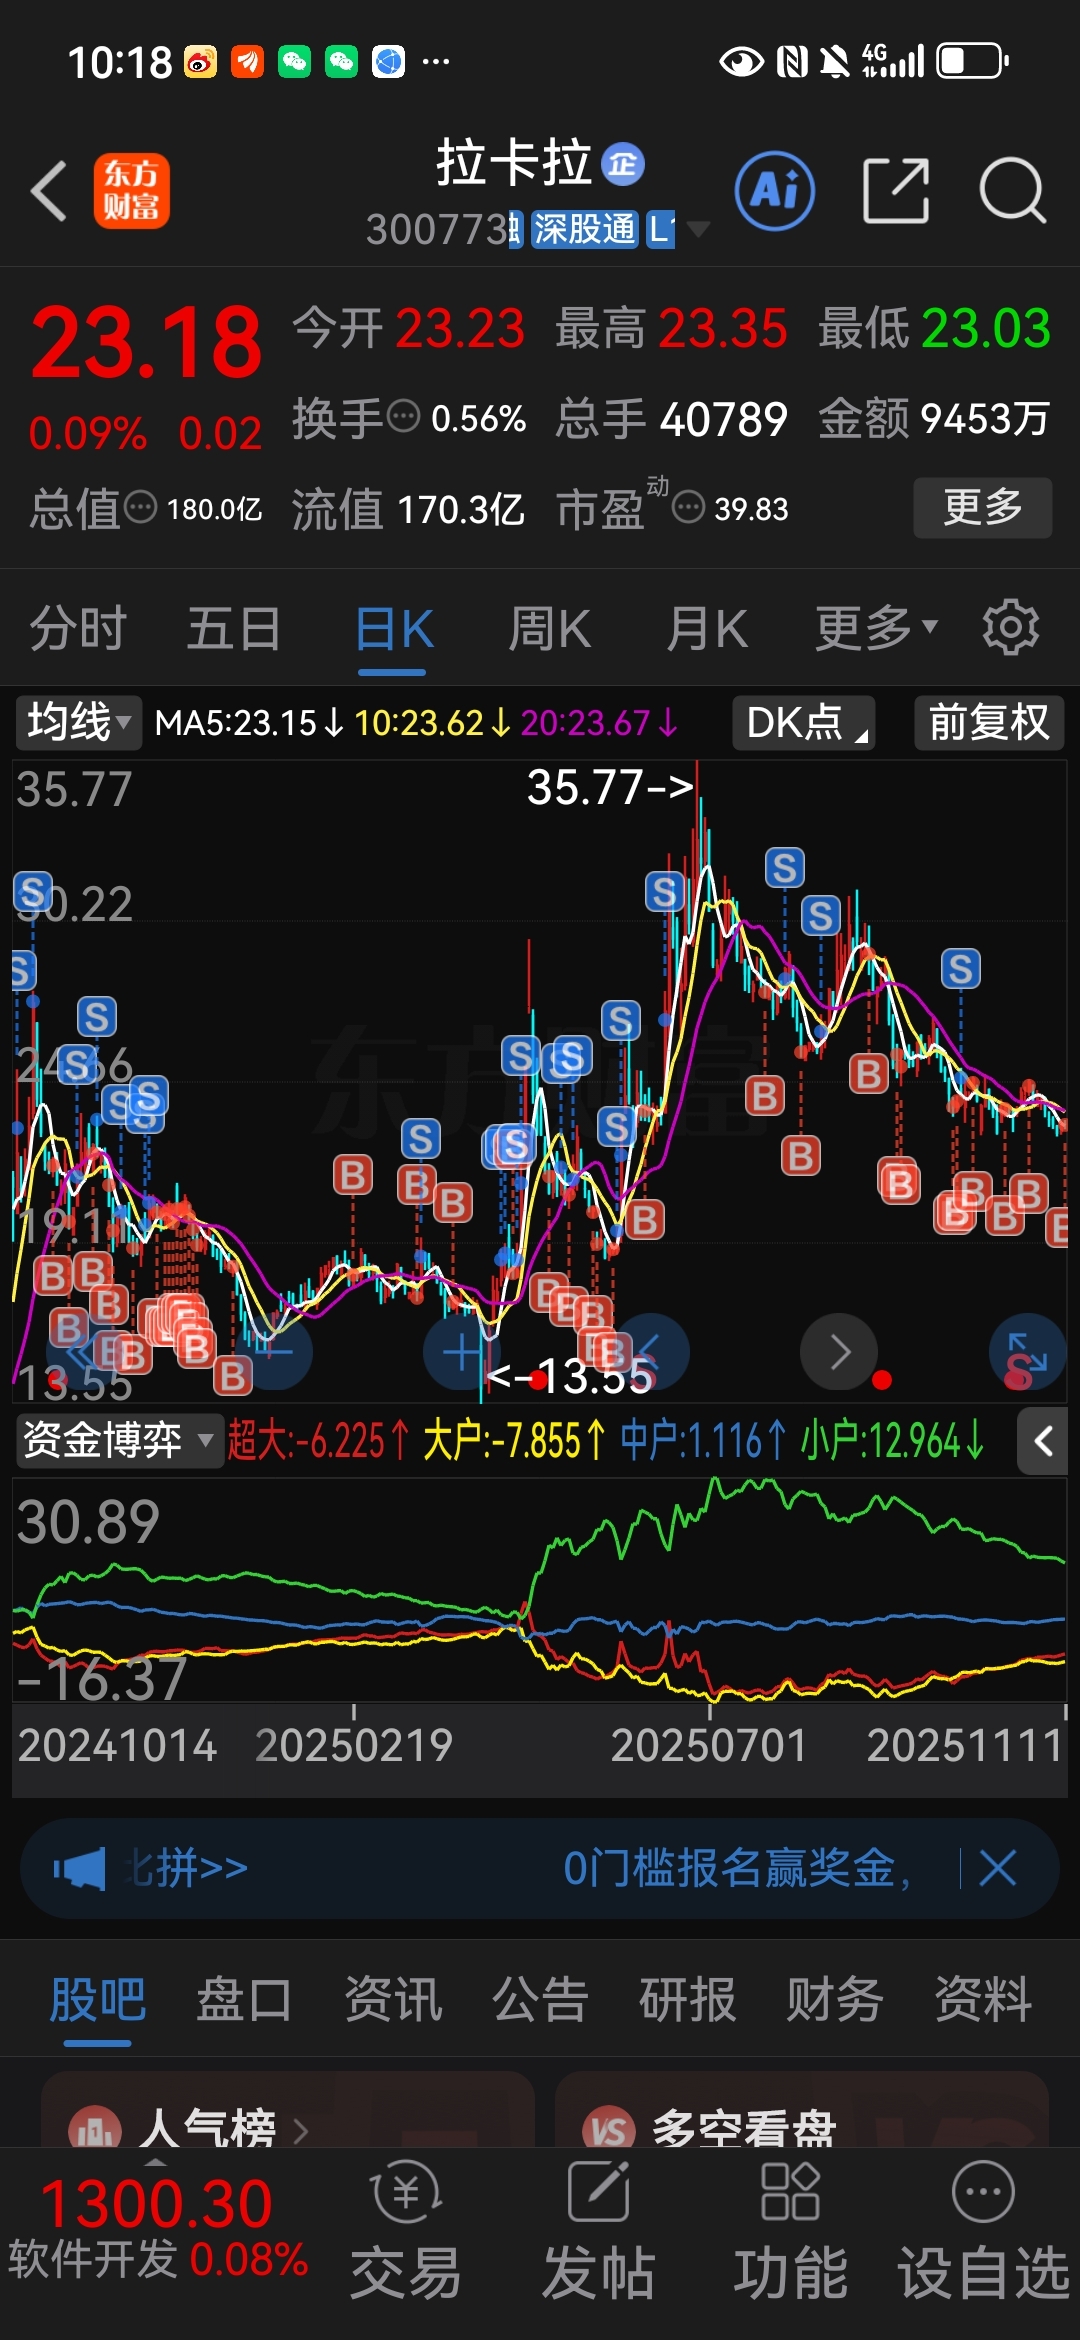Open 财务 tab
This screenshot has height=2340, width=1080.
[835, 2001]
